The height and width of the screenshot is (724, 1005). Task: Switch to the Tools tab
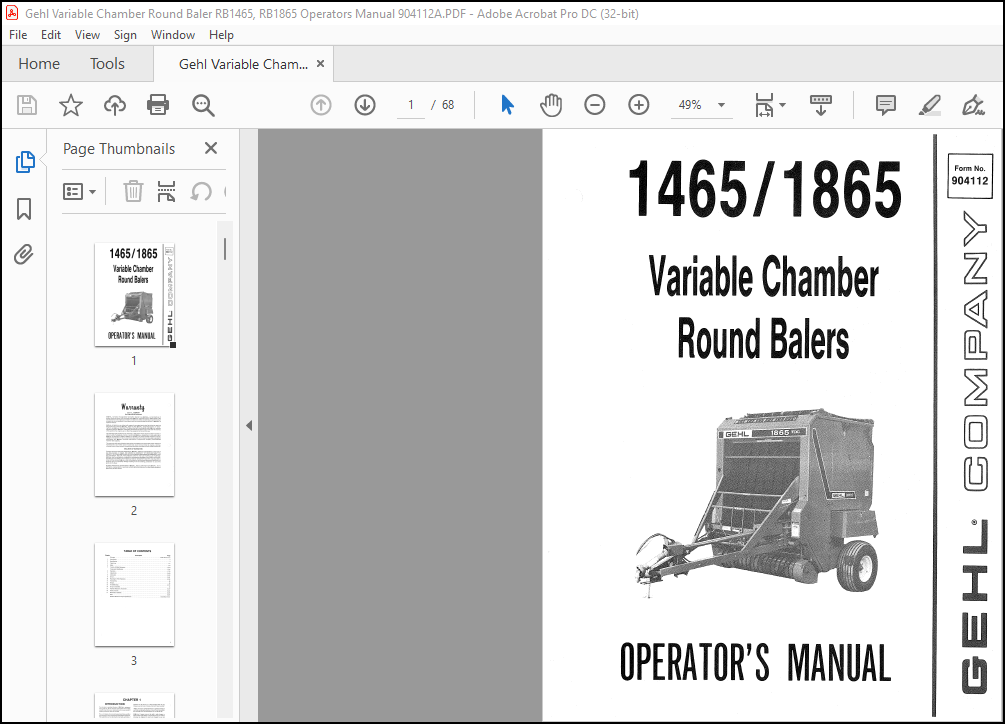click(x=107, y=63)
